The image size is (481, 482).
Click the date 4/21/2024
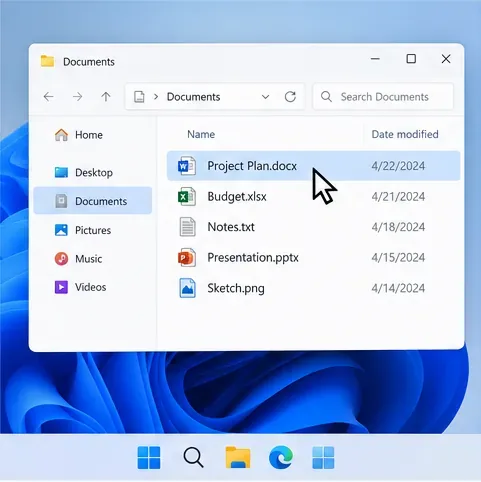coord(398,196)
